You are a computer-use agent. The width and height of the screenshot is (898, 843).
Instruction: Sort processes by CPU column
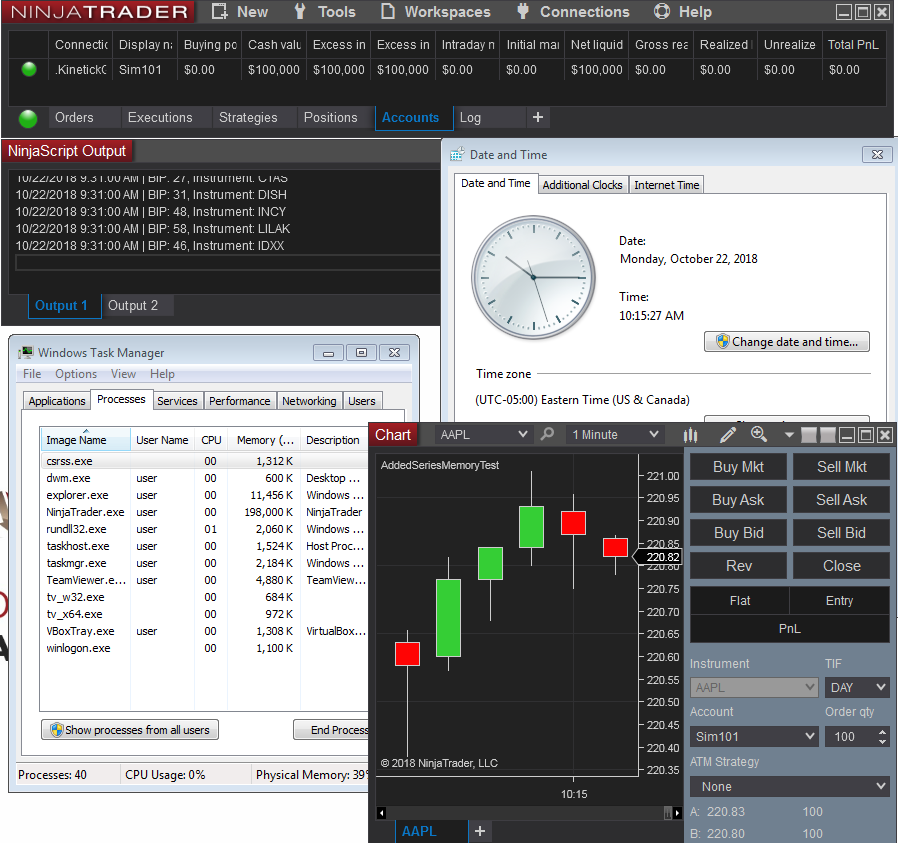point(211,440)
